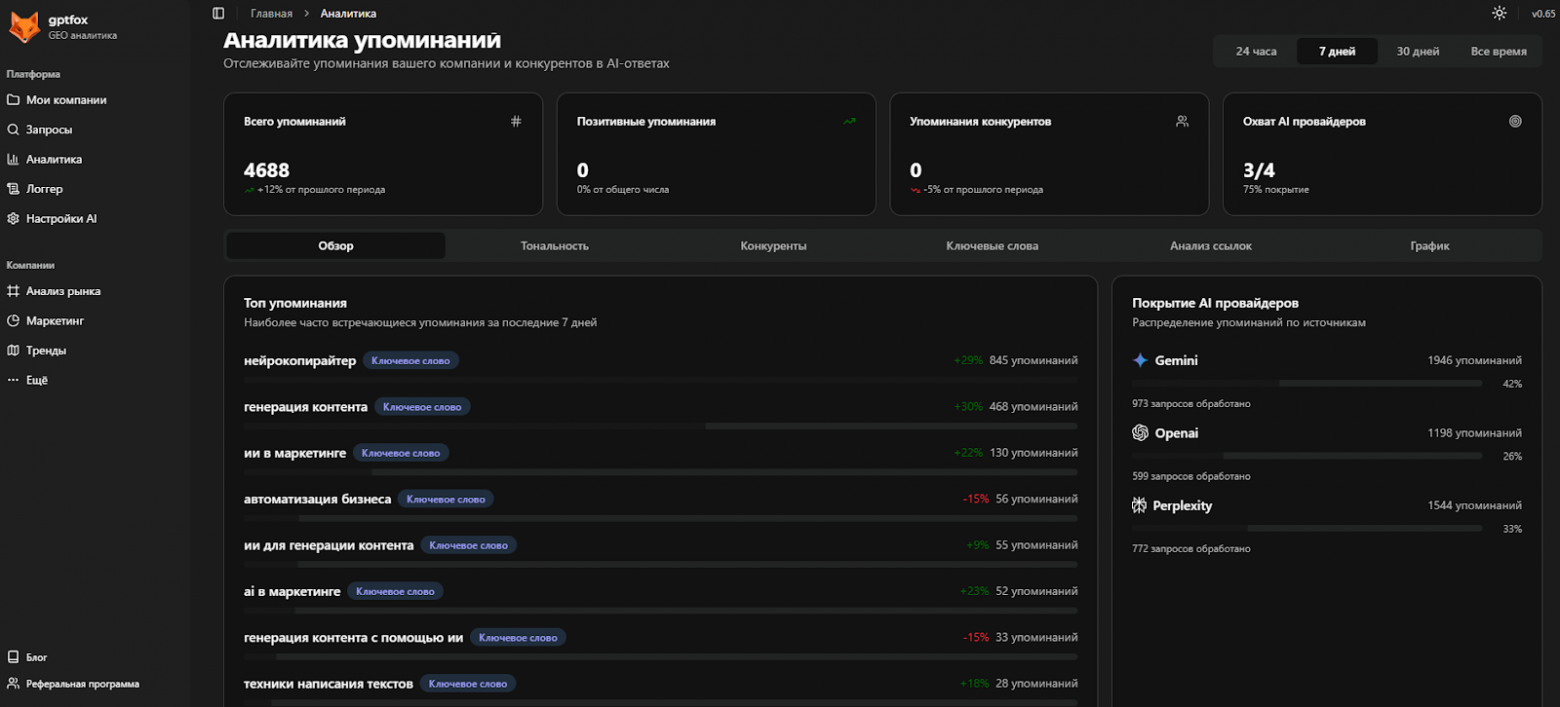Switch to the Тональность tab
The height and width of the screenshot is (707, 1560).
click(x=554, y=245)
